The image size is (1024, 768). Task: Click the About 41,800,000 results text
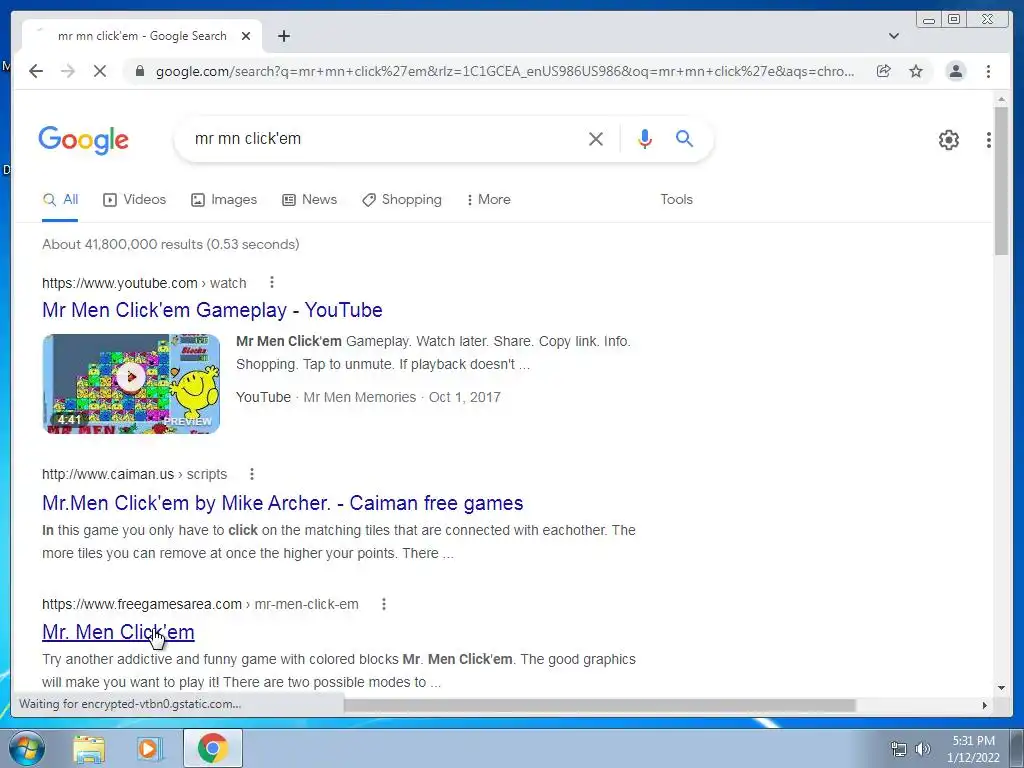point(170,244)
